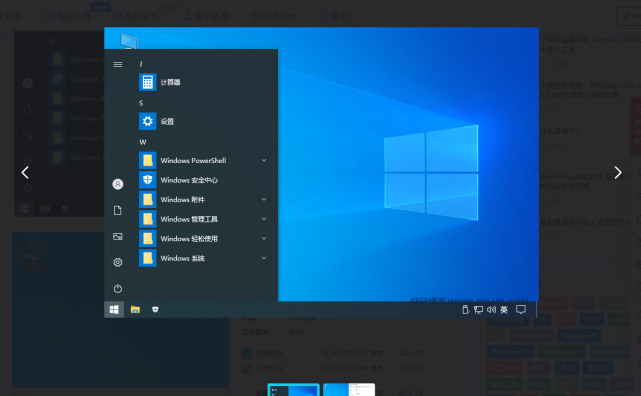This screenshot has height=396, width=641.
Task: Open the 什么是圈子? sidebar article
Action: (x=559, y=131)
